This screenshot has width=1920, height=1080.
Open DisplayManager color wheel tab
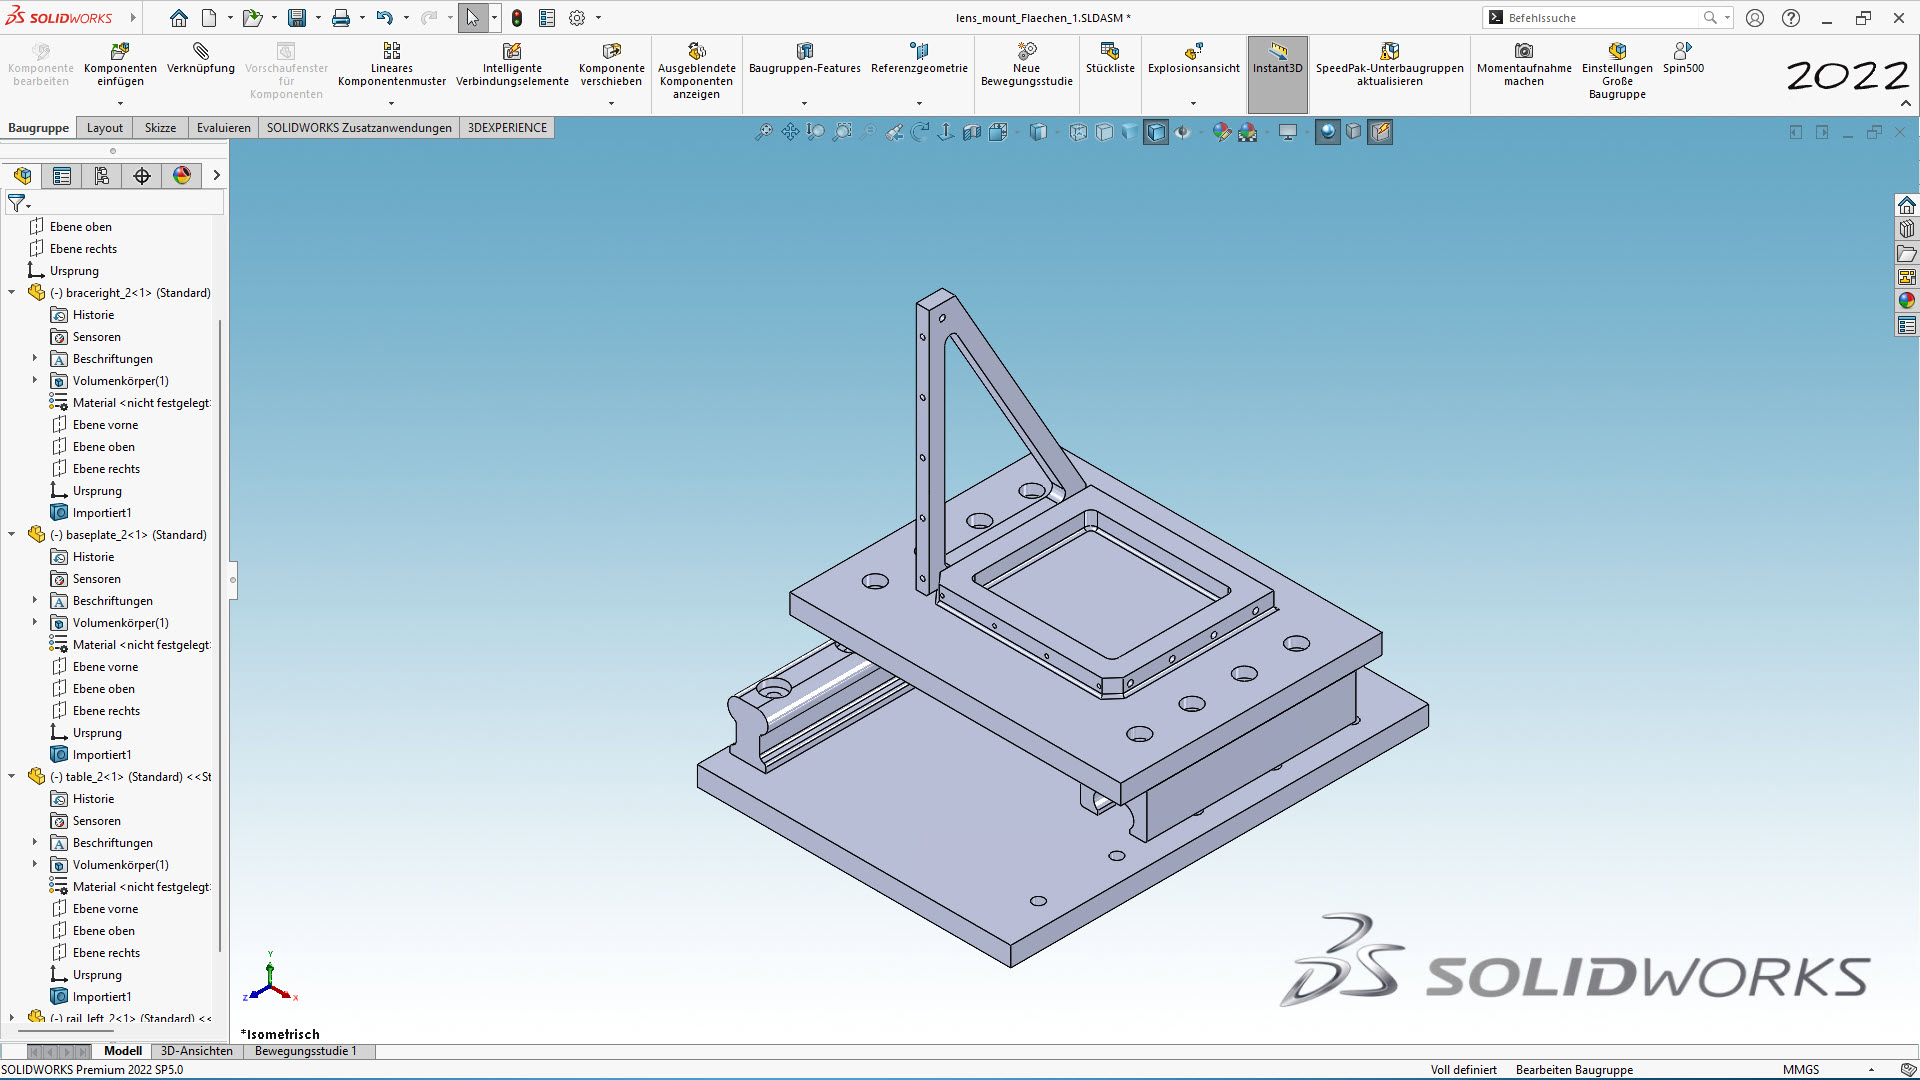coord(182,176)
